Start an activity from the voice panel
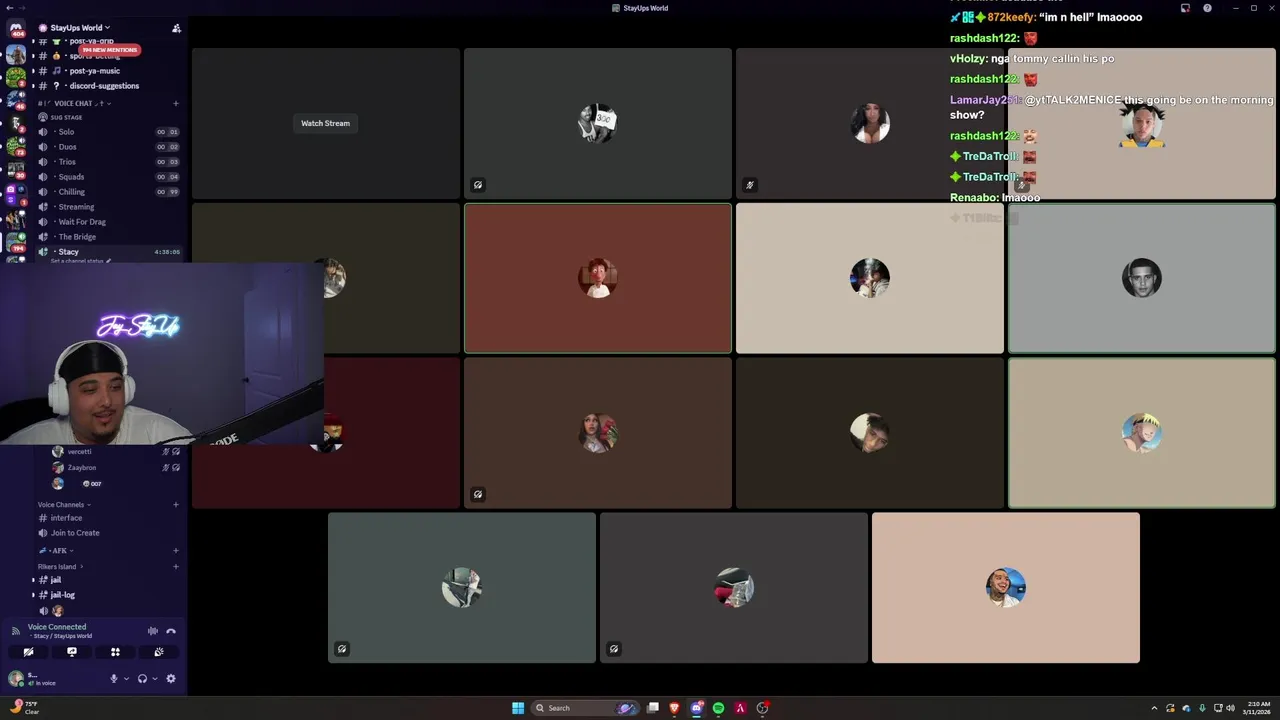This screenshot has width=1280, height=720. [115, 652]
